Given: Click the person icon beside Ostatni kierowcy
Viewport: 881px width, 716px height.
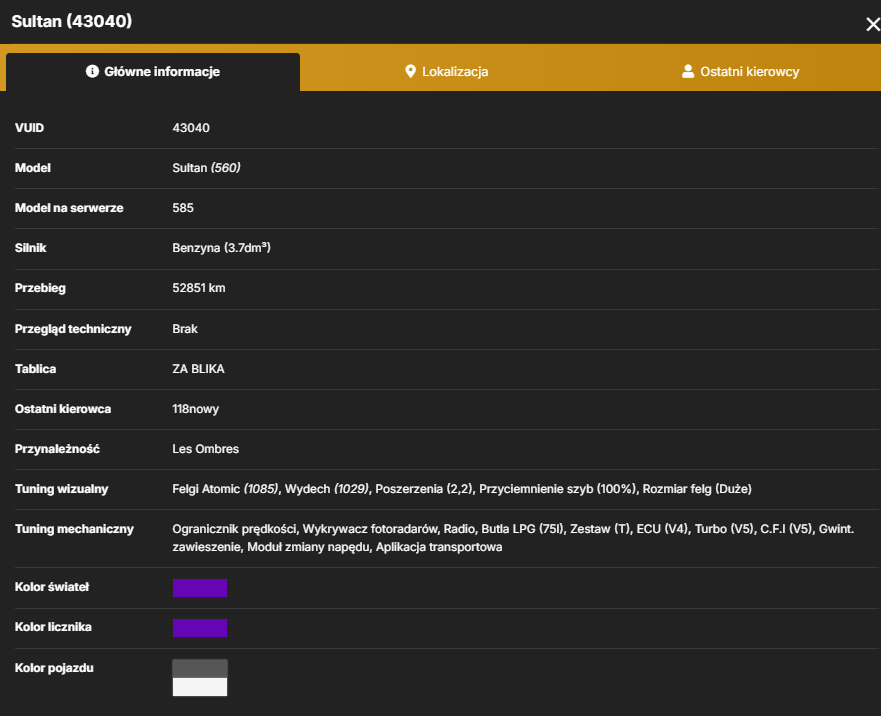Looking at the screenshot, I should 688,71.
